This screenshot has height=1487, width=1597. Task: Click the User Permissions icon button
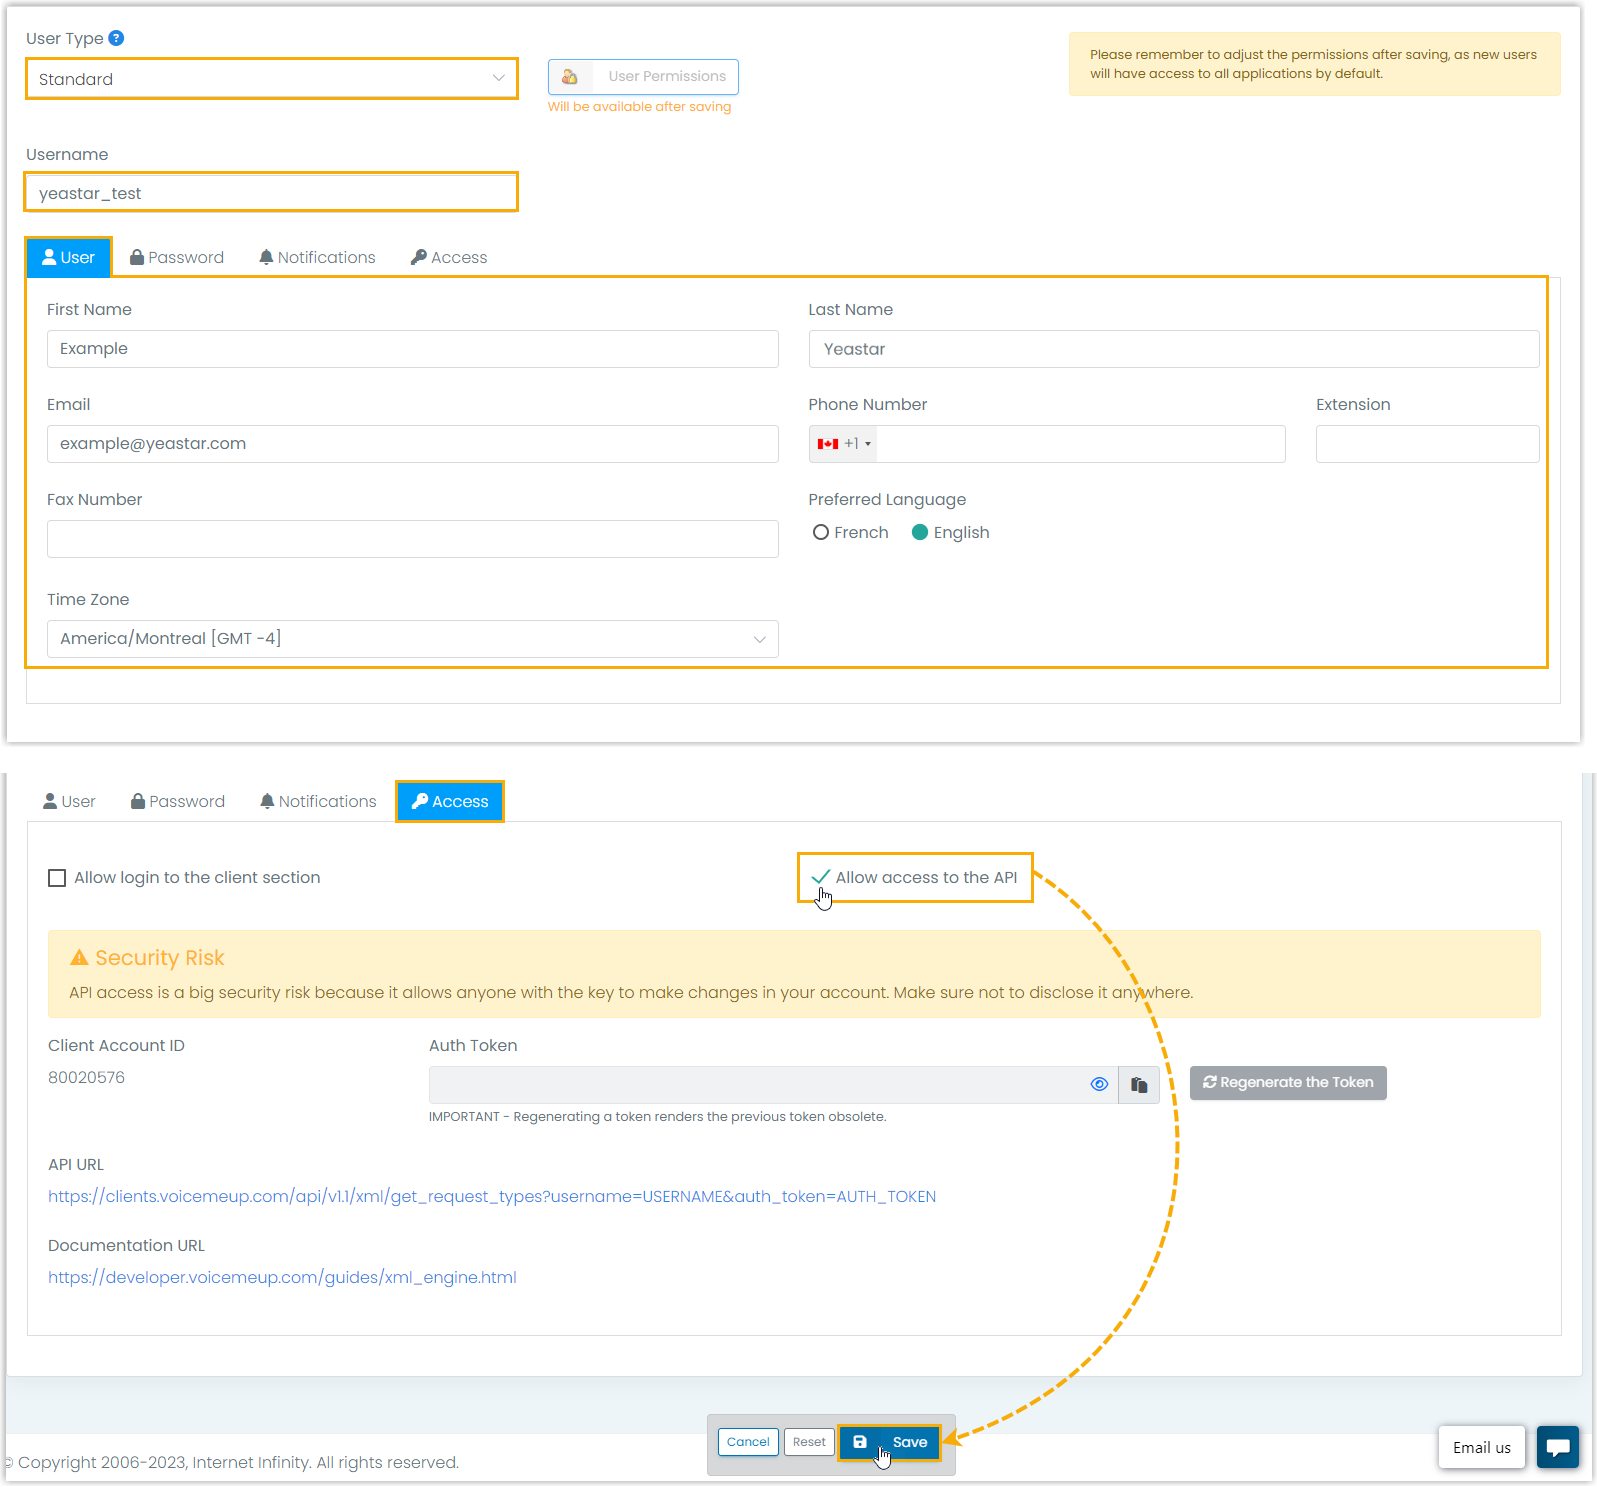tap(570, 77)
